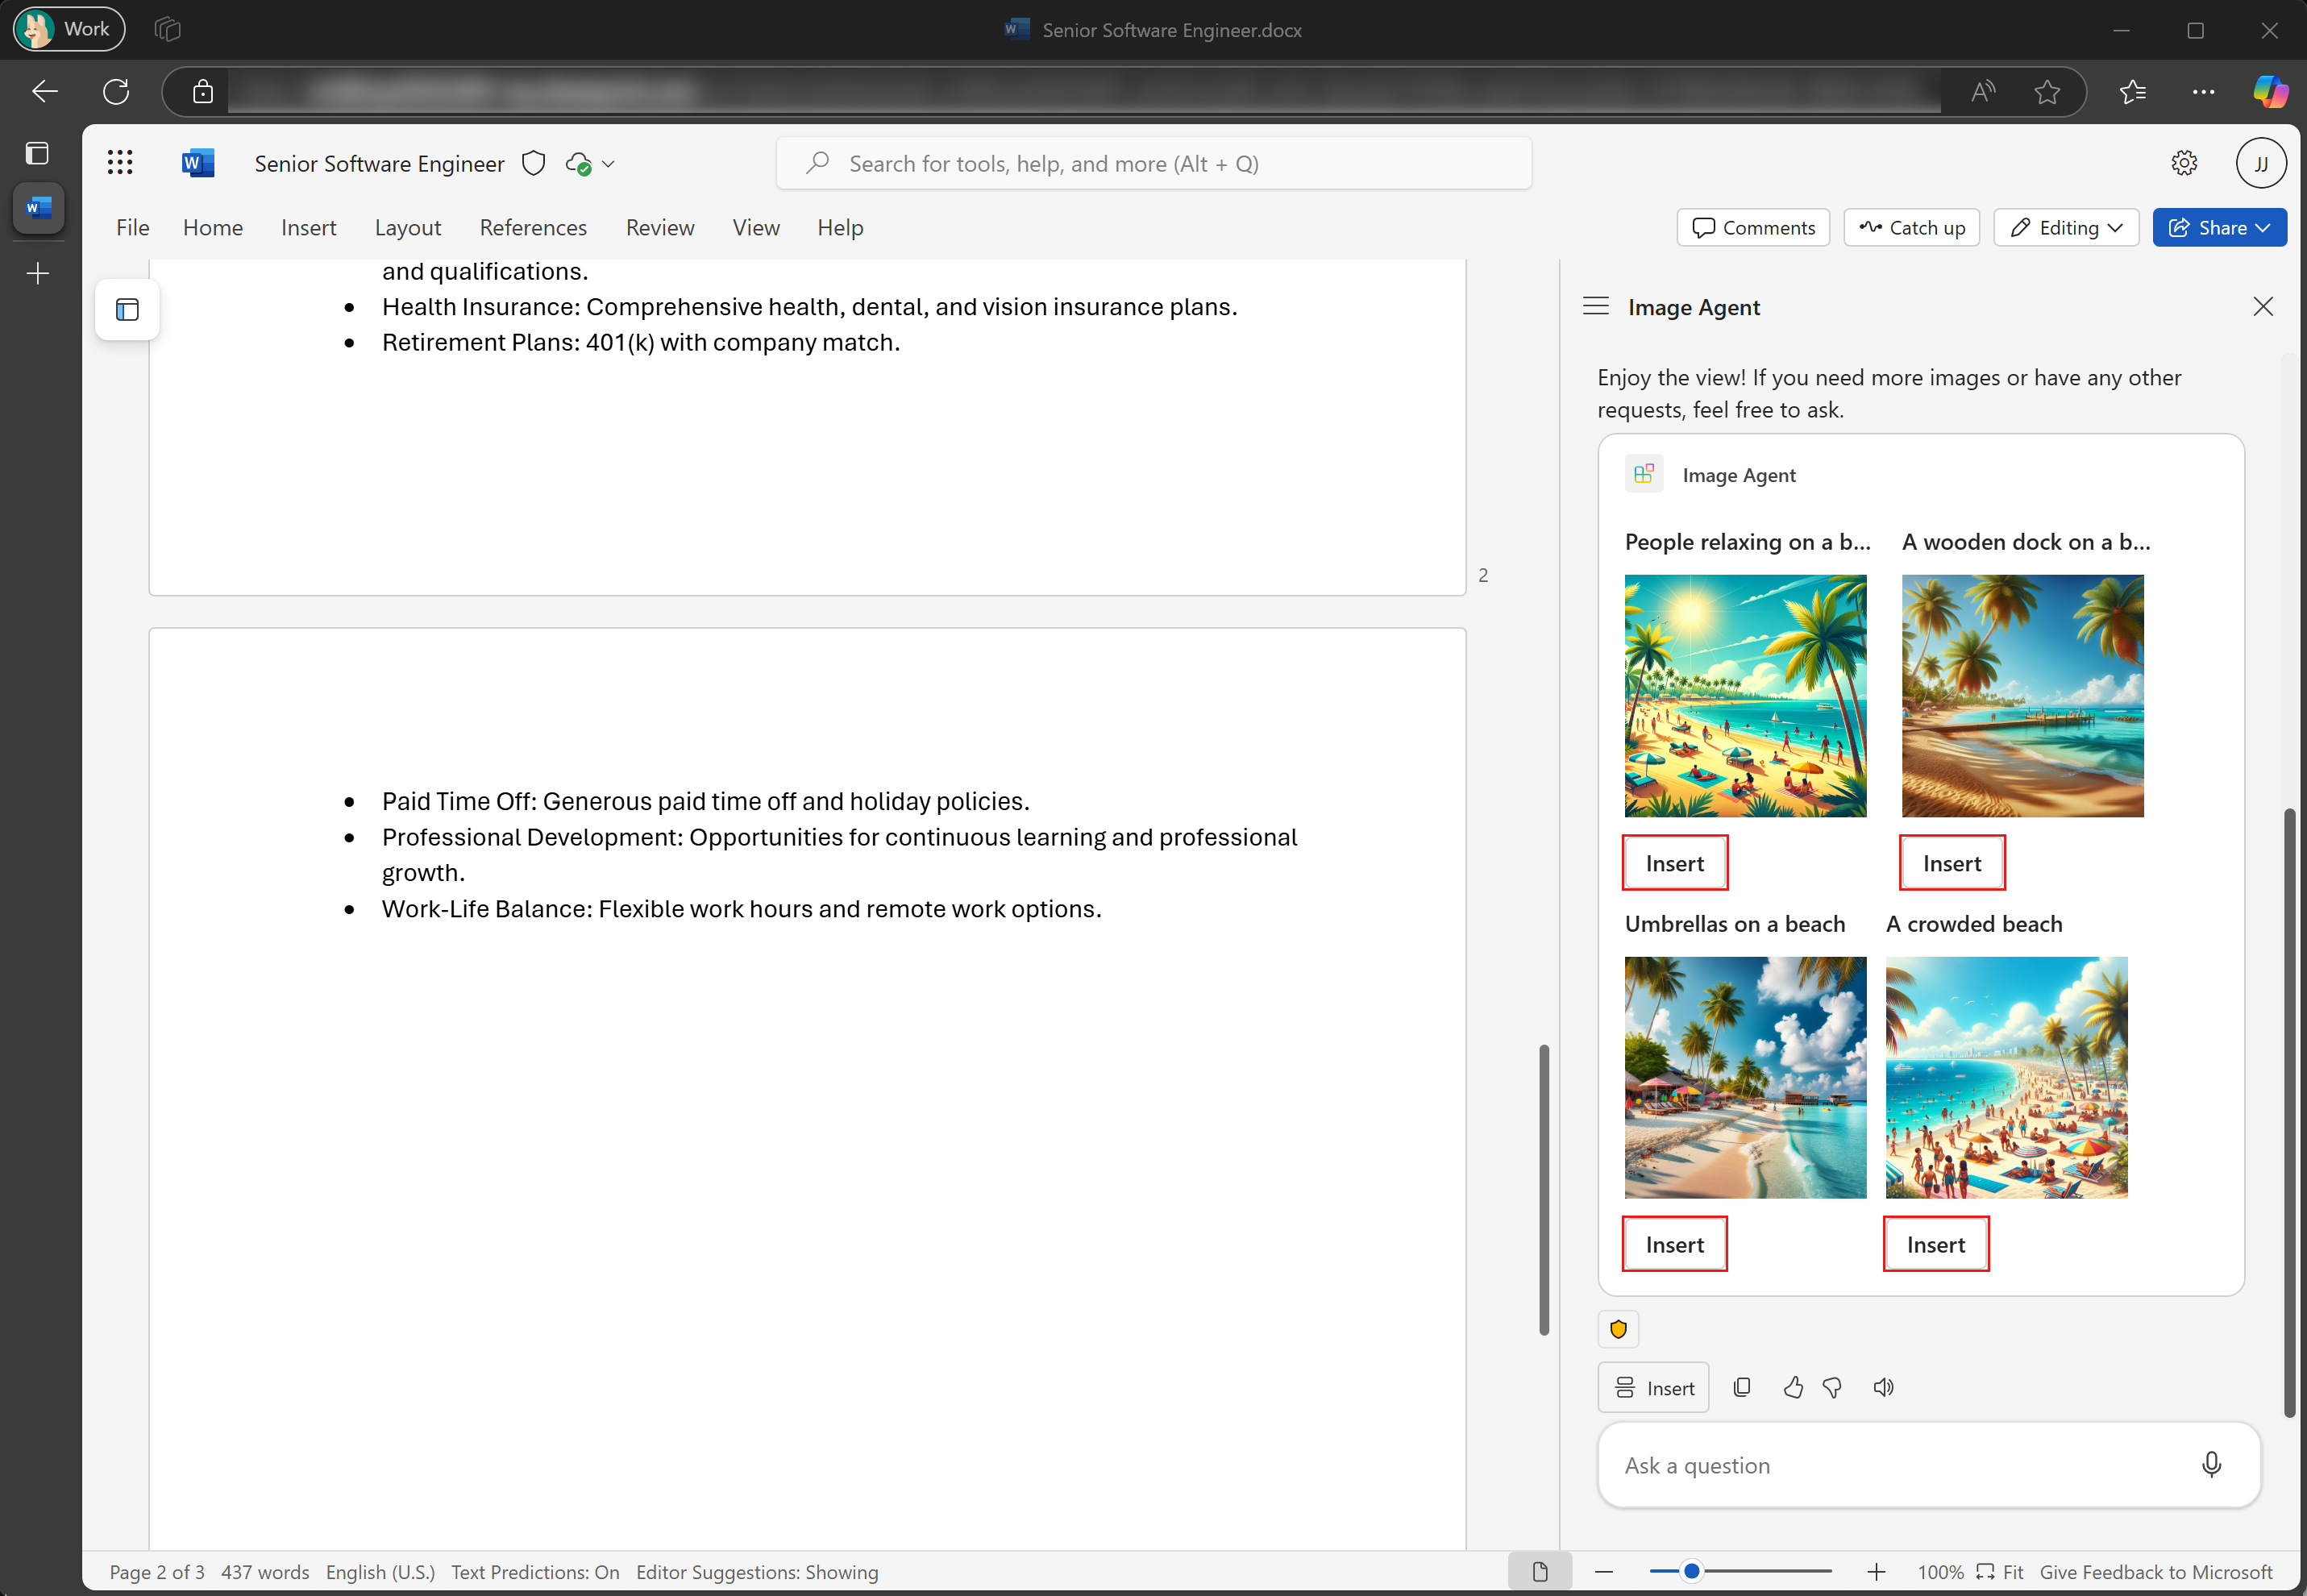This screenshot has width=2307, height=1596.
Task: Toggle Text Predictions in status bar
Action: click(x=535, y=1572)
